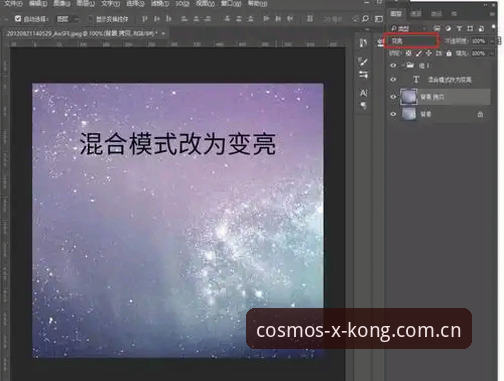Toggle lock all padlock in lock row
504x381 pixels.
449,53
